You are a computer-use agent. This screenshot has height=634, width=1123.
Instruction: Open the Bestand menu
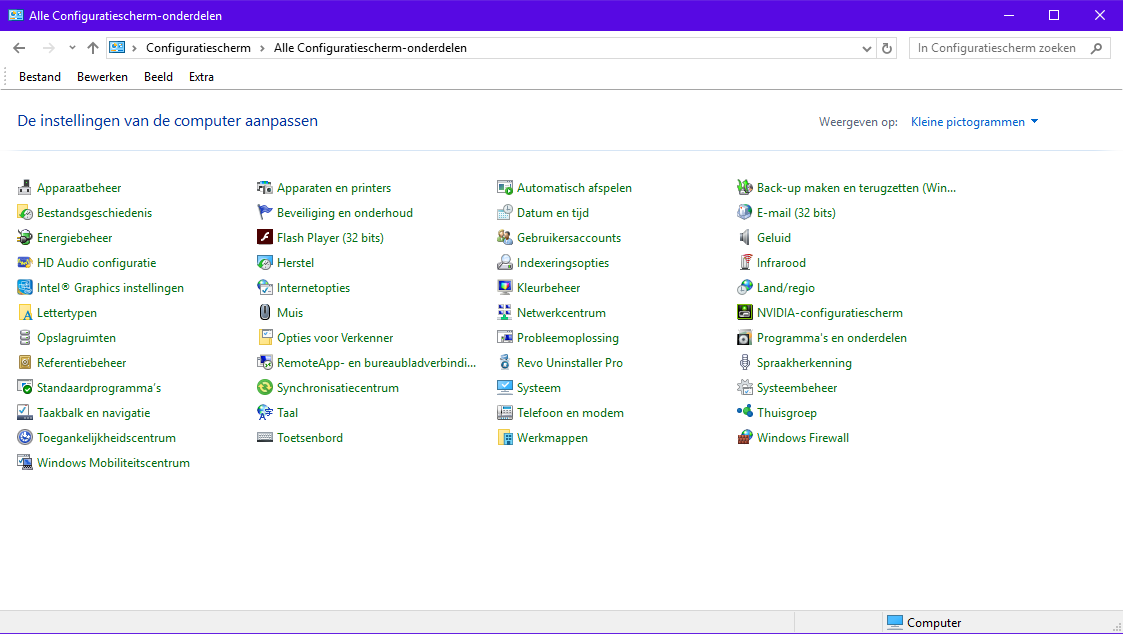pos(40,77)
